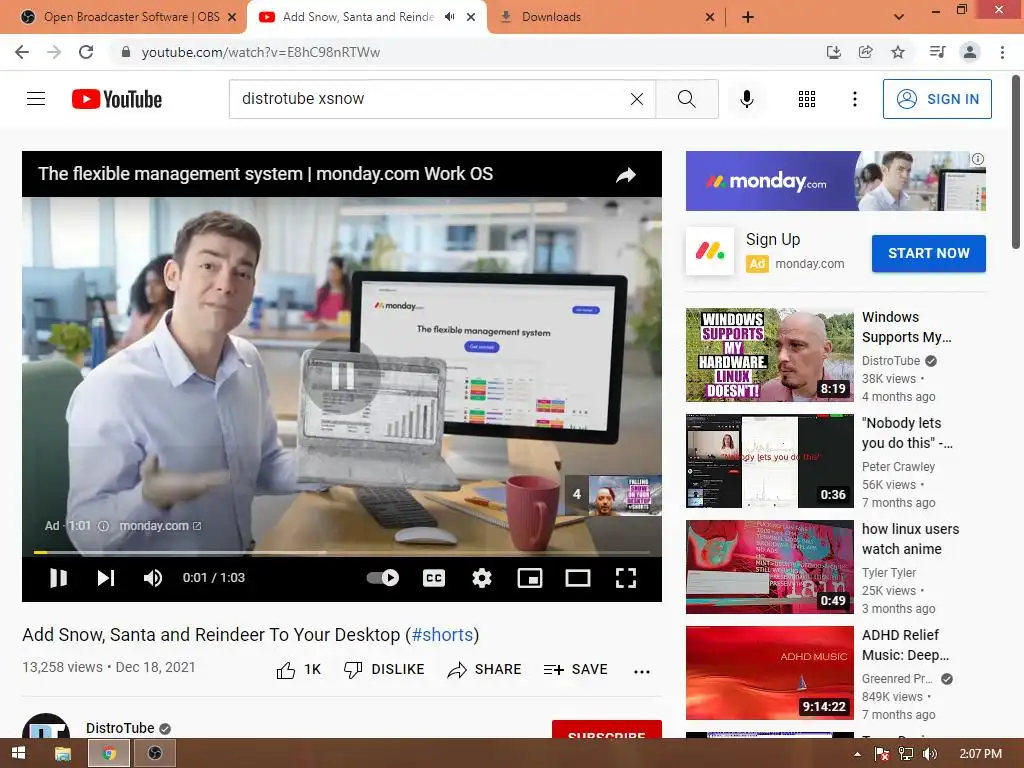Open File Explorer from the taskbar
Screen dimensions: 1024x768
63,754
